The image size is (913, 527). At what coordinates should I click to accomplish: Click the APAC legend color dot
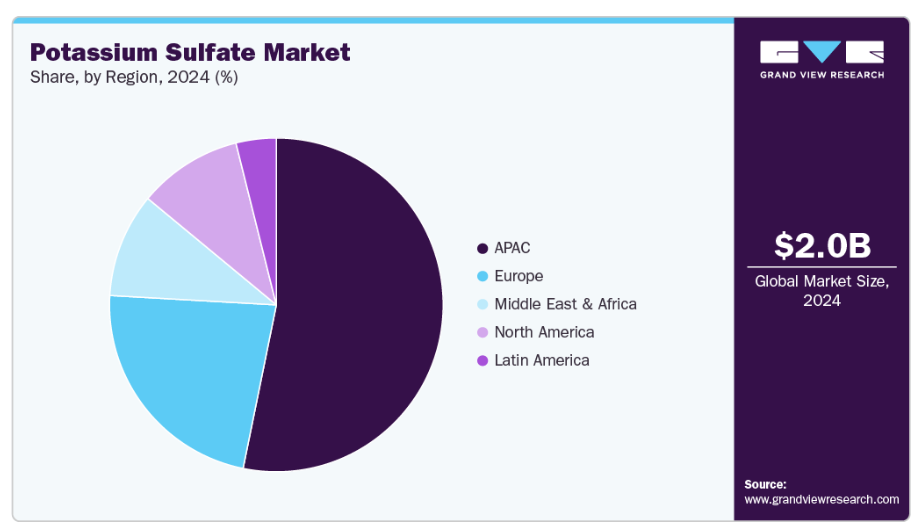point(483,248)
